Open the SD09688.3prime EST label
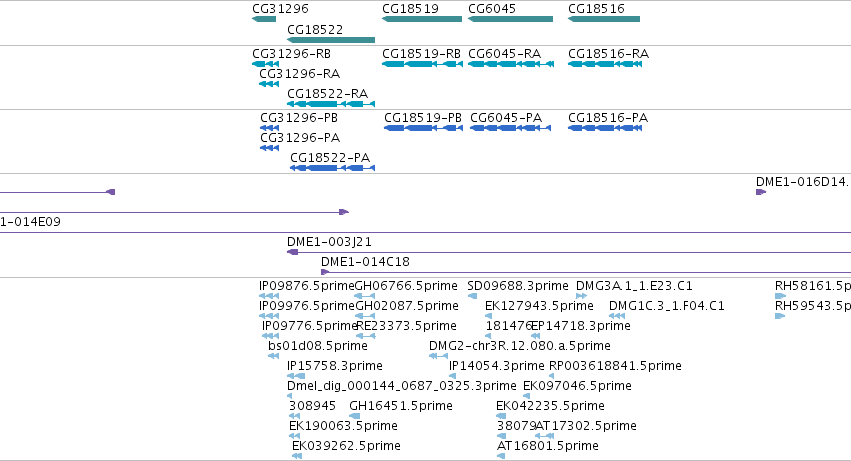The height and width of the screenshot is (461, 851). click(x=518, y=286)
